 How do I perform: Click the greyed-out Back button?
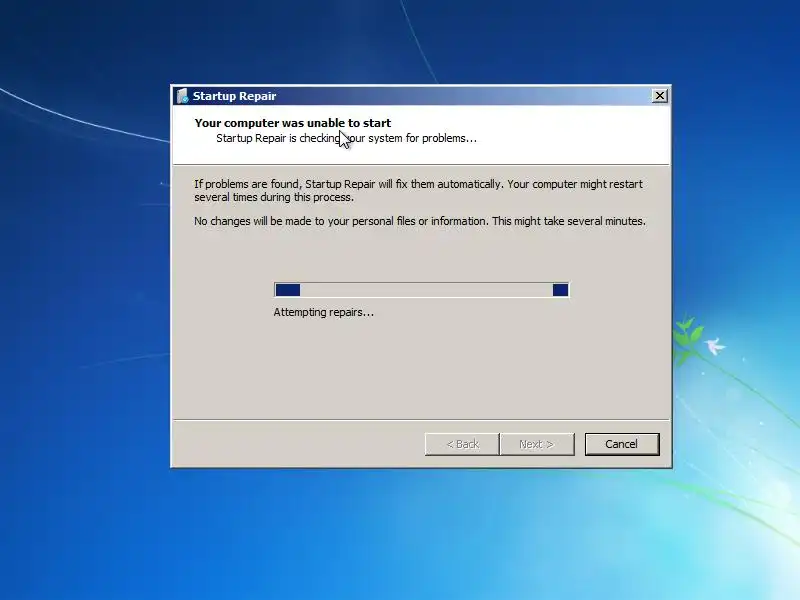click(x=462, y=444)
